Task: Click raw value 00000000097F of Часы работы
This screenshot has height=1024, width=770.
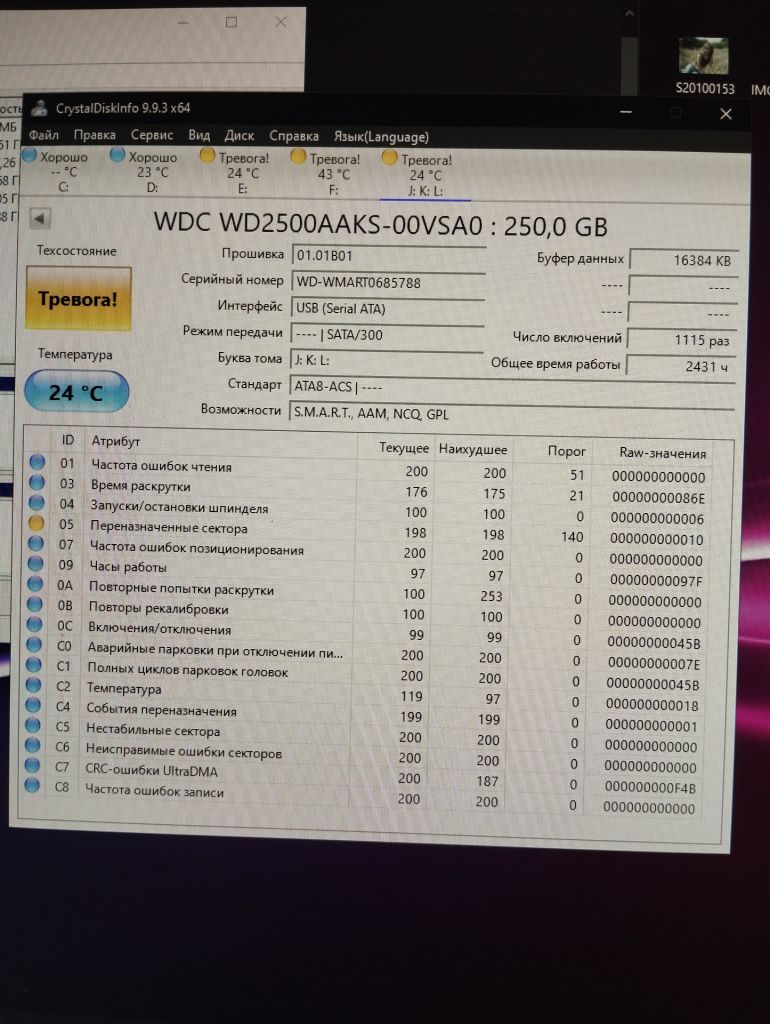Action: pos(656,581)
